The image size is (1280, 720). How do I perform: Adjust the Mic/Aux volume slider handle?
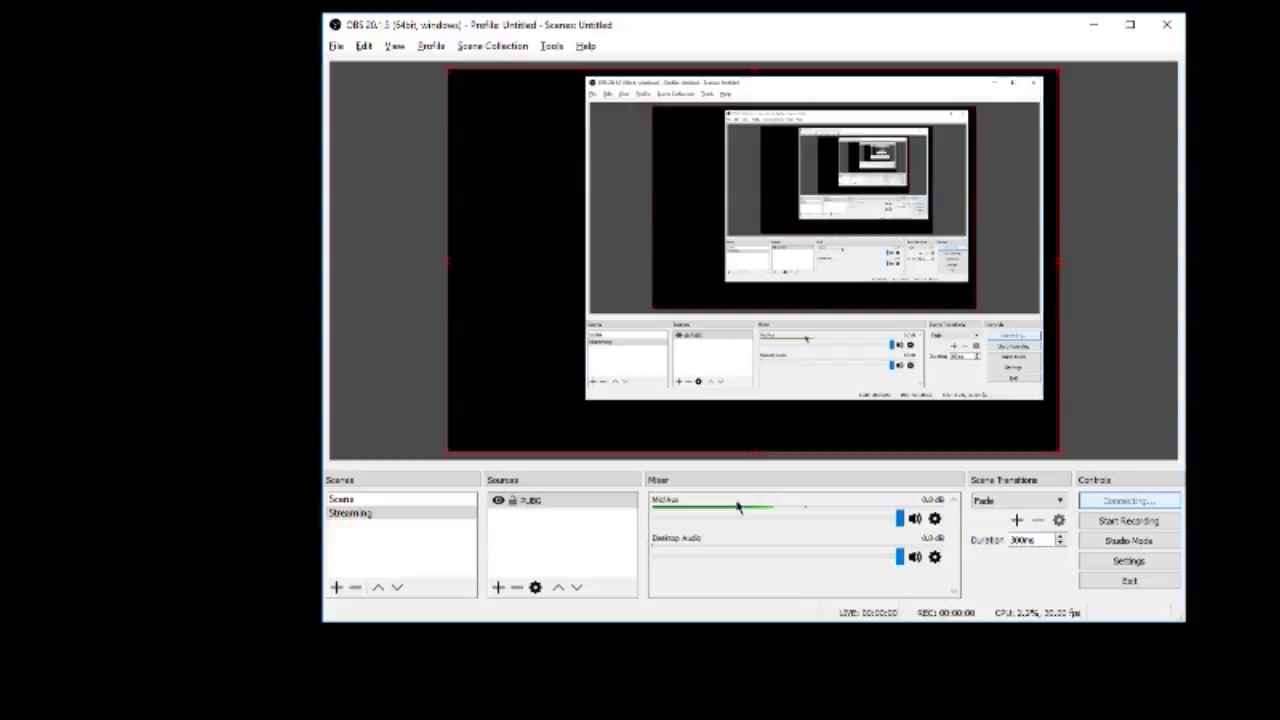pos(900,518)
